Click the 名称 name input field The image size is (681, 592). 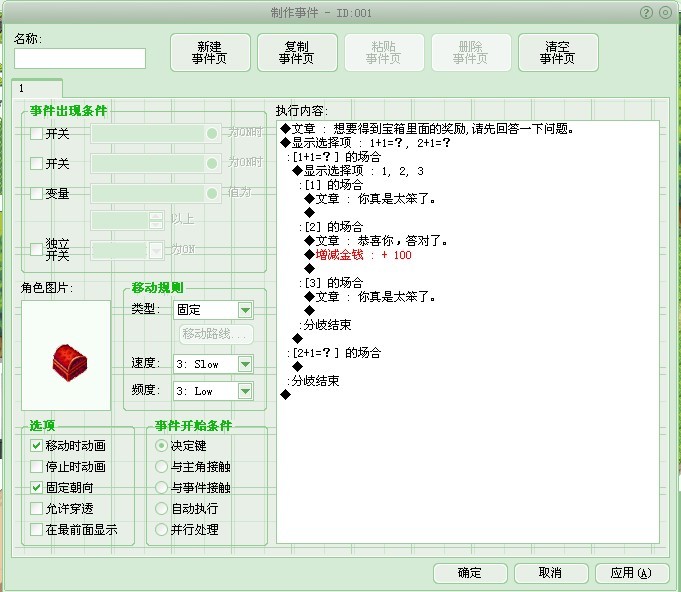(x=80, y=59)
